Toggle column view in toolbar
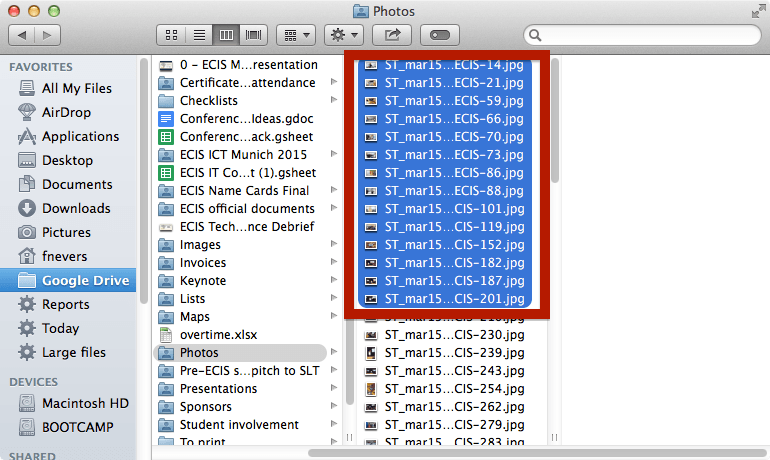The height and width of the screenshot is (460, 770). point(227,35)
